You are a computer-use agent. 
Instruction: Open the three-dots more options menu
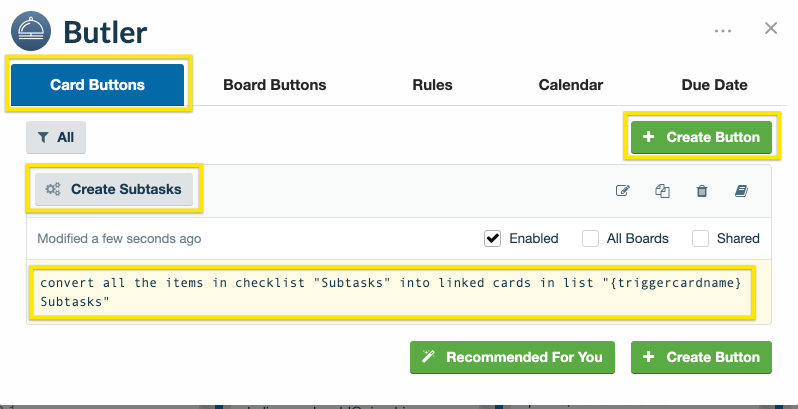[723, 31]
